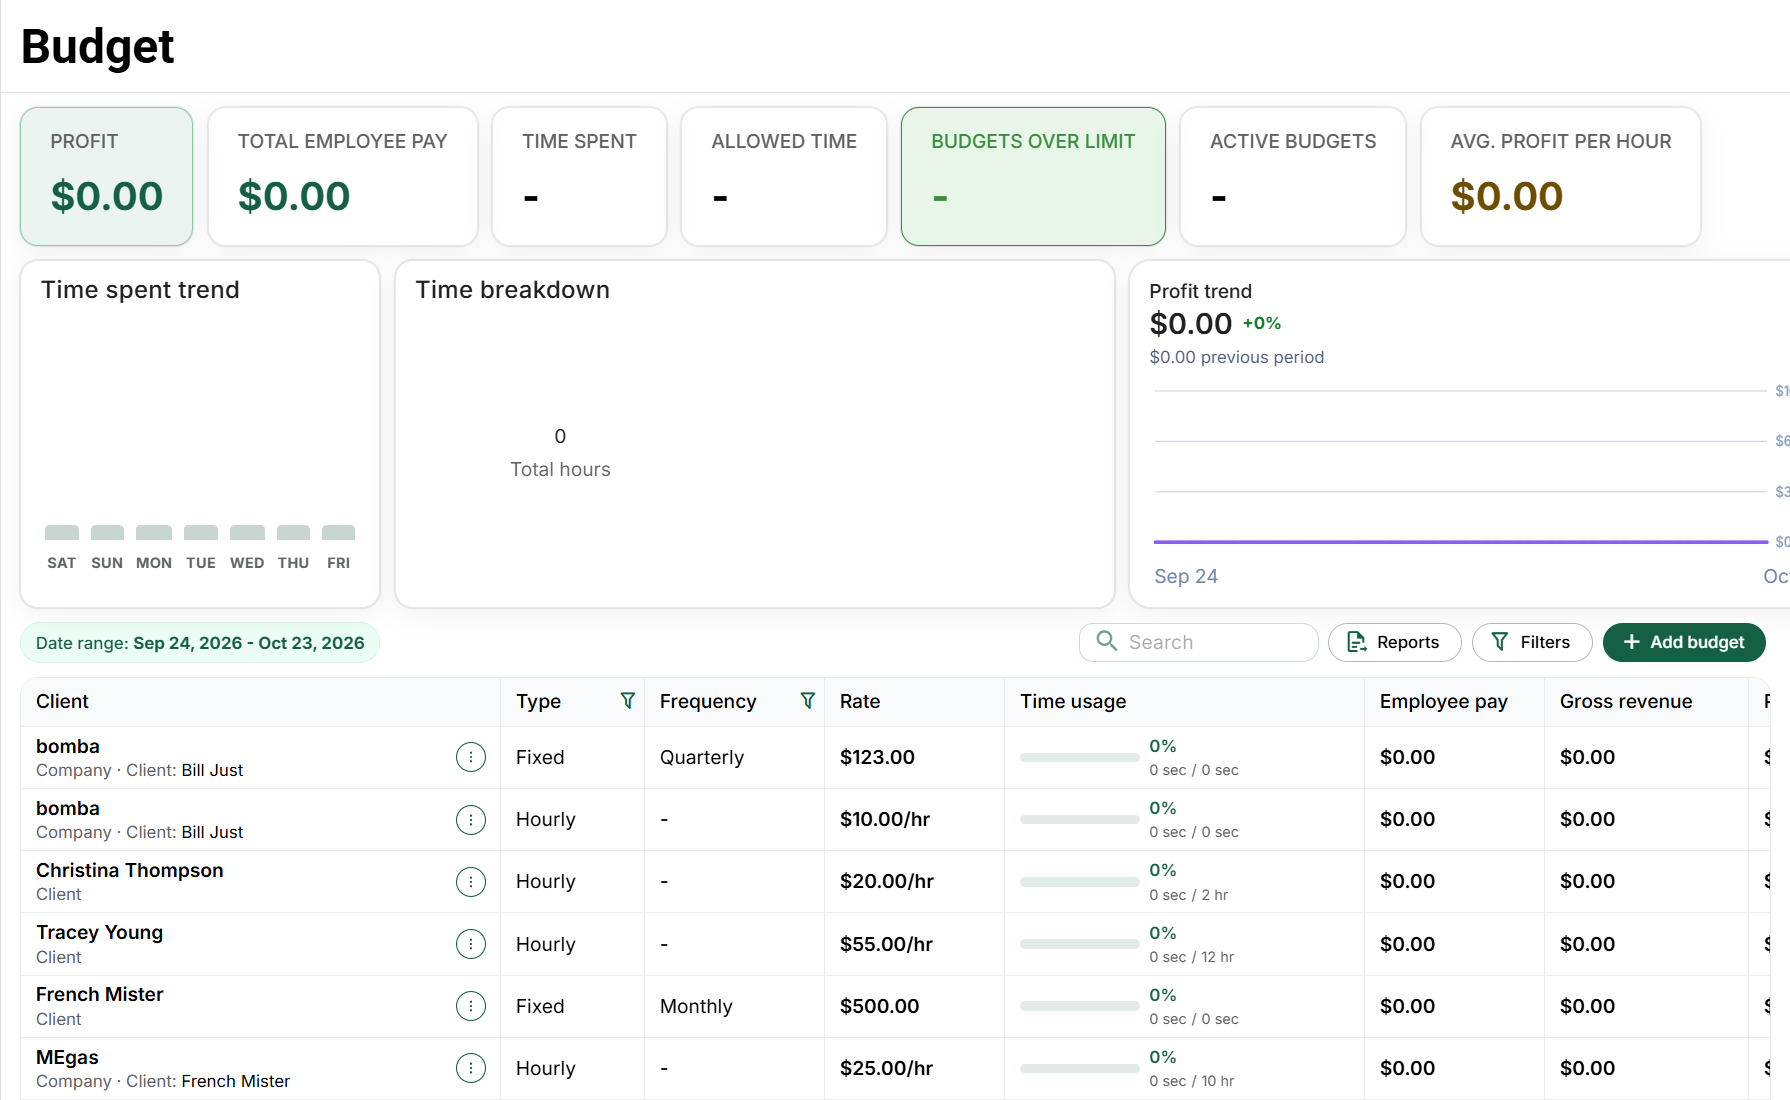Screen dimensions: 1790x1100
Task: Select the Profit summary card
Action: (x=106, y=176)
